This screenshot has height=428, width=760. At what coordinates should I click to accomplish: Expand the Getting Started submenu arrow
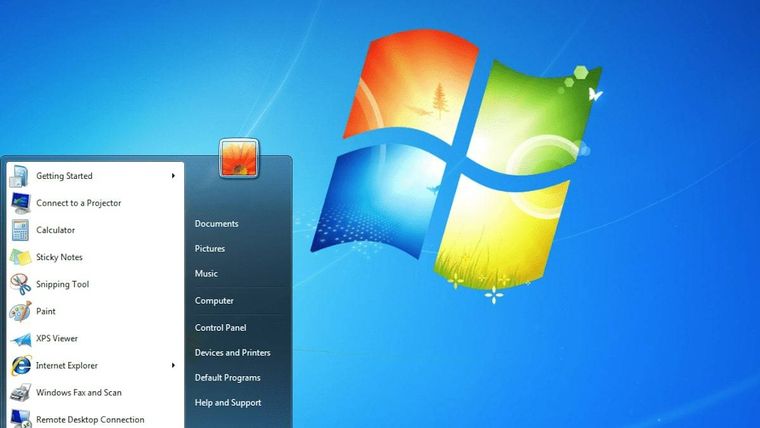[x=173, y=175]
